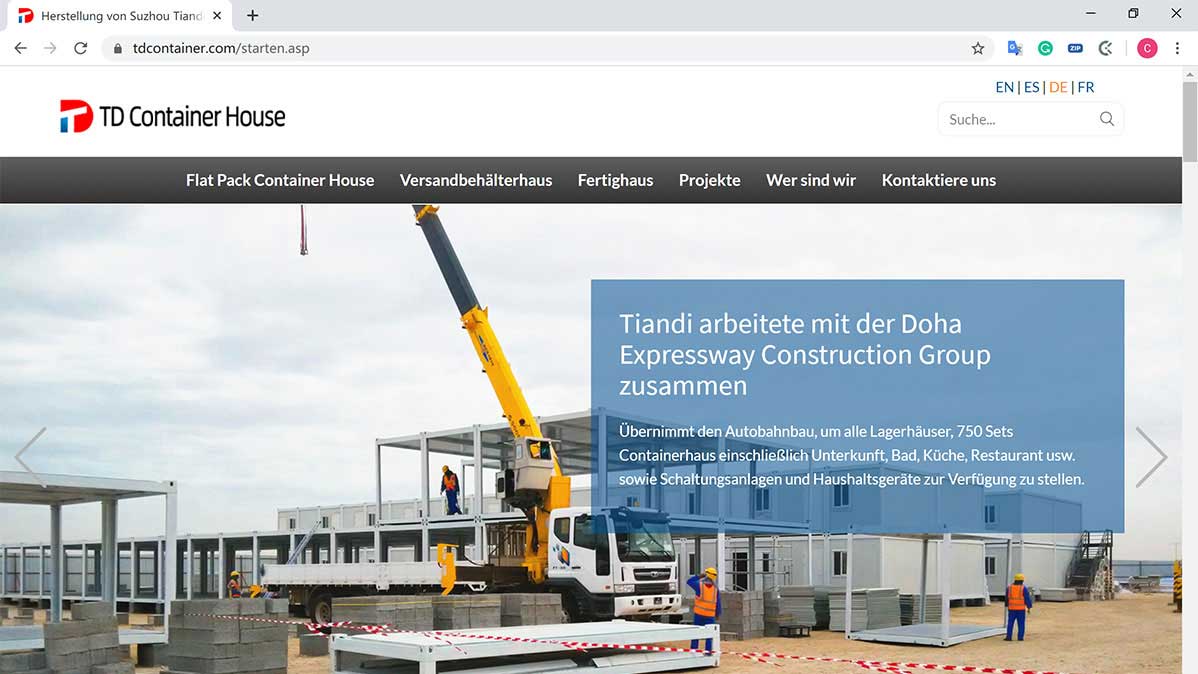Click the TD Container House logo
This screenshot has width=1198, height=674.
click(173, 116)
